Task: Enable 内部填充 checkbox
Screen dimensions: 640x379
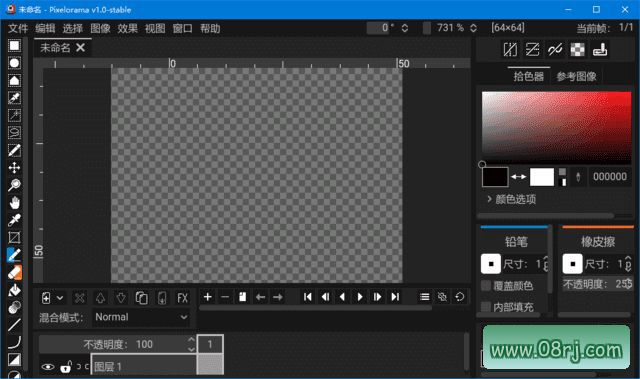Action: 486,307
